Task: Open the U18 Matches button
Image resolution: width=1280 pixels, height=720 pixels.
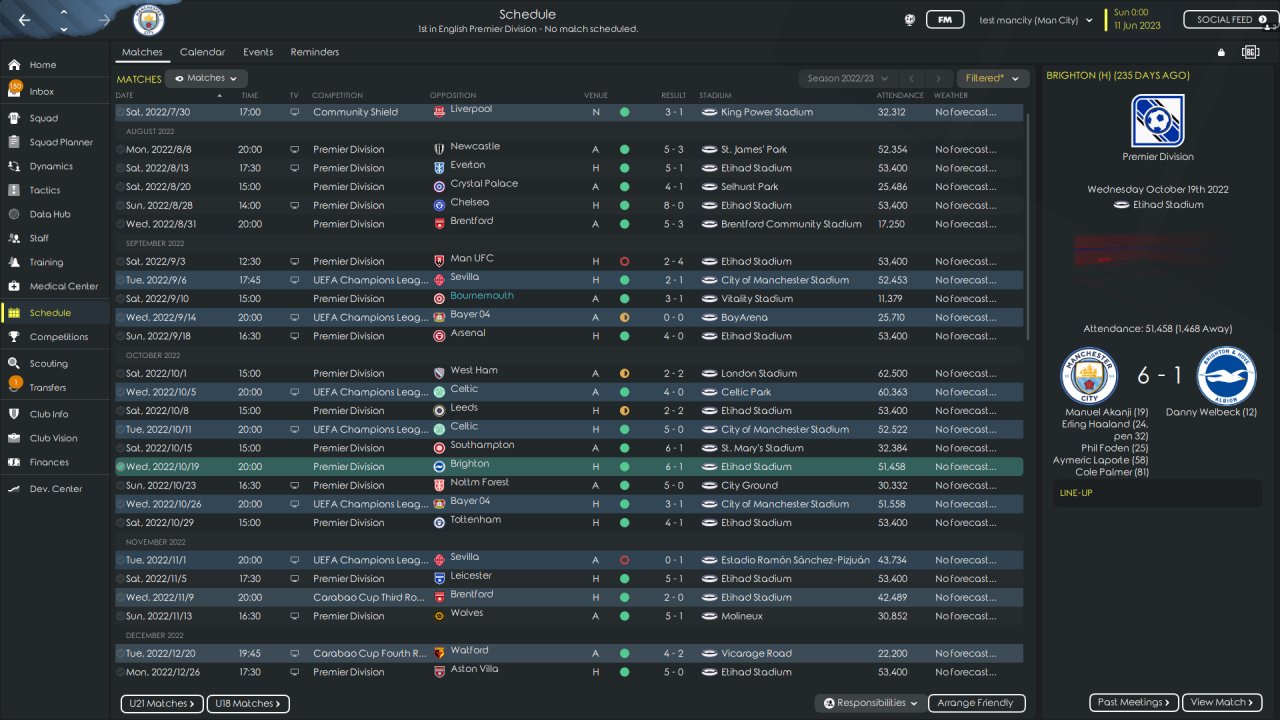Action: [x=248, y=703]
